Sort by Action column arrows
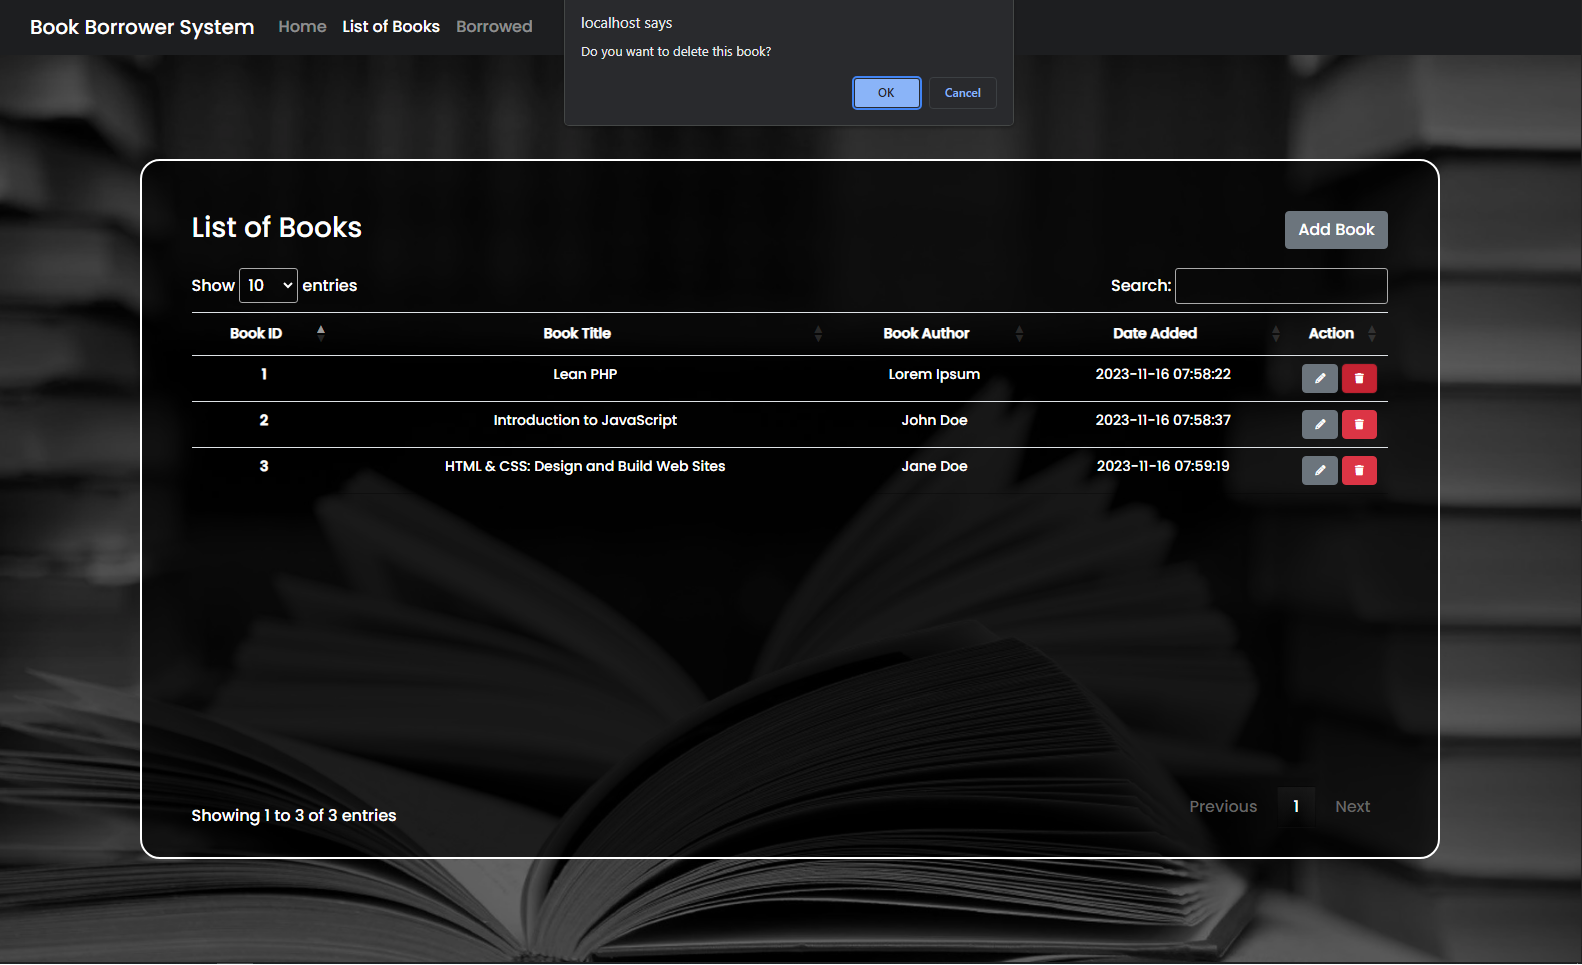Viewport: 1582px width, 965px height. 1372,333
